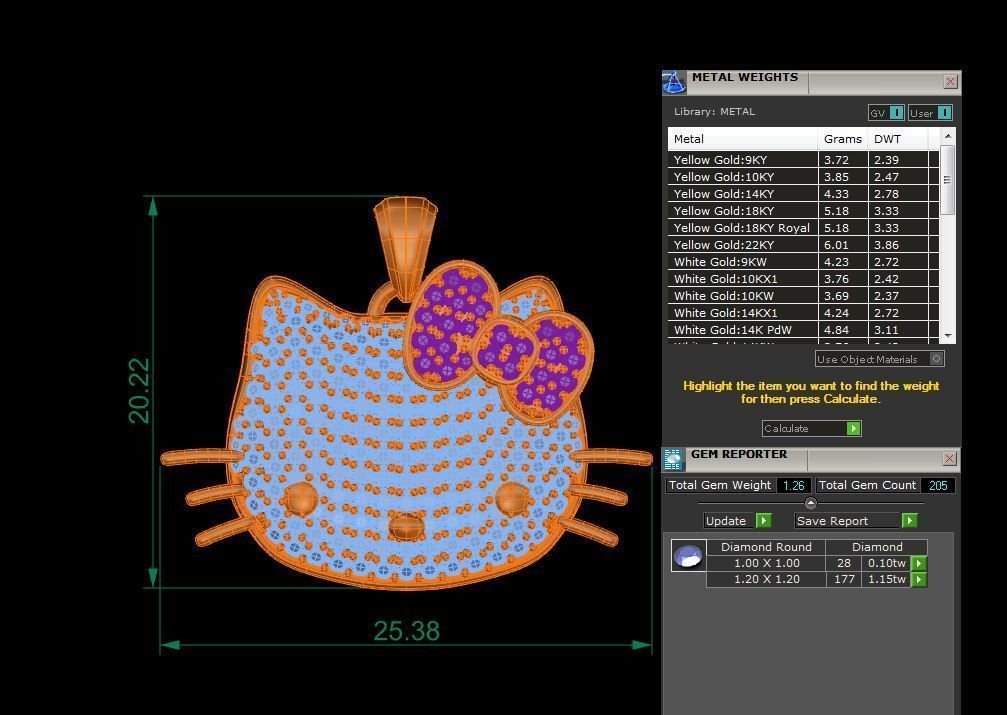The height and width of the screenshot is (715, 1007).
Task: Select the Yellow Gold:14KY row
Action: click(803, 193)
